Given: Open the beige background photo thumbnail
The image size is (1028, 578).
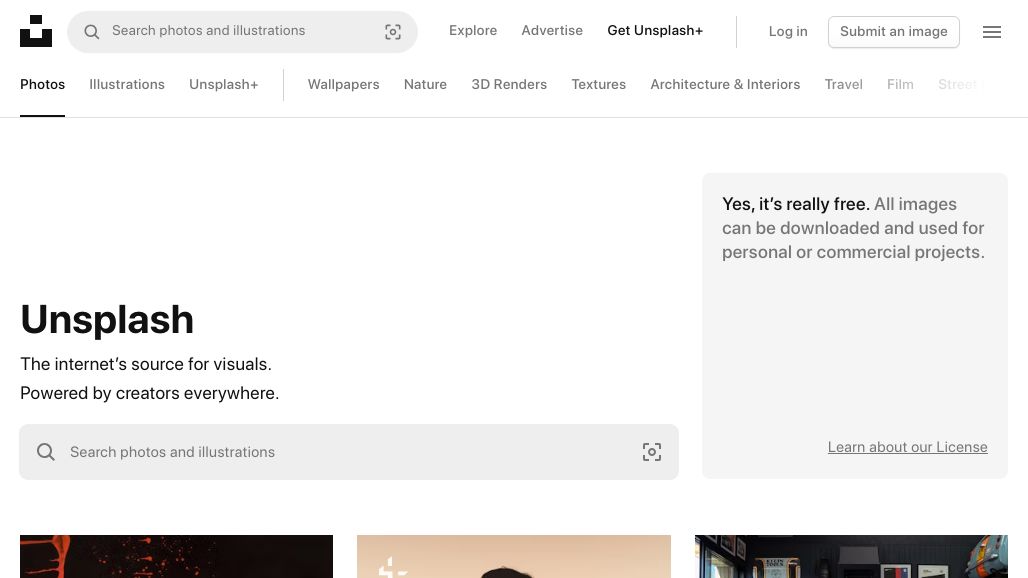Looking at the screenshot, I should [514, 556].
